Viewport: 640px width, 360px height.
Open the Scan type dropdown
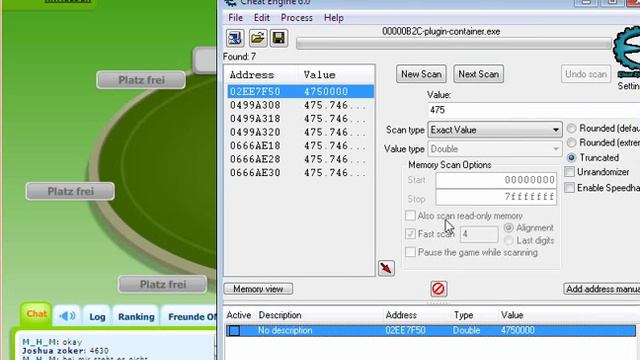coord(495,130)
